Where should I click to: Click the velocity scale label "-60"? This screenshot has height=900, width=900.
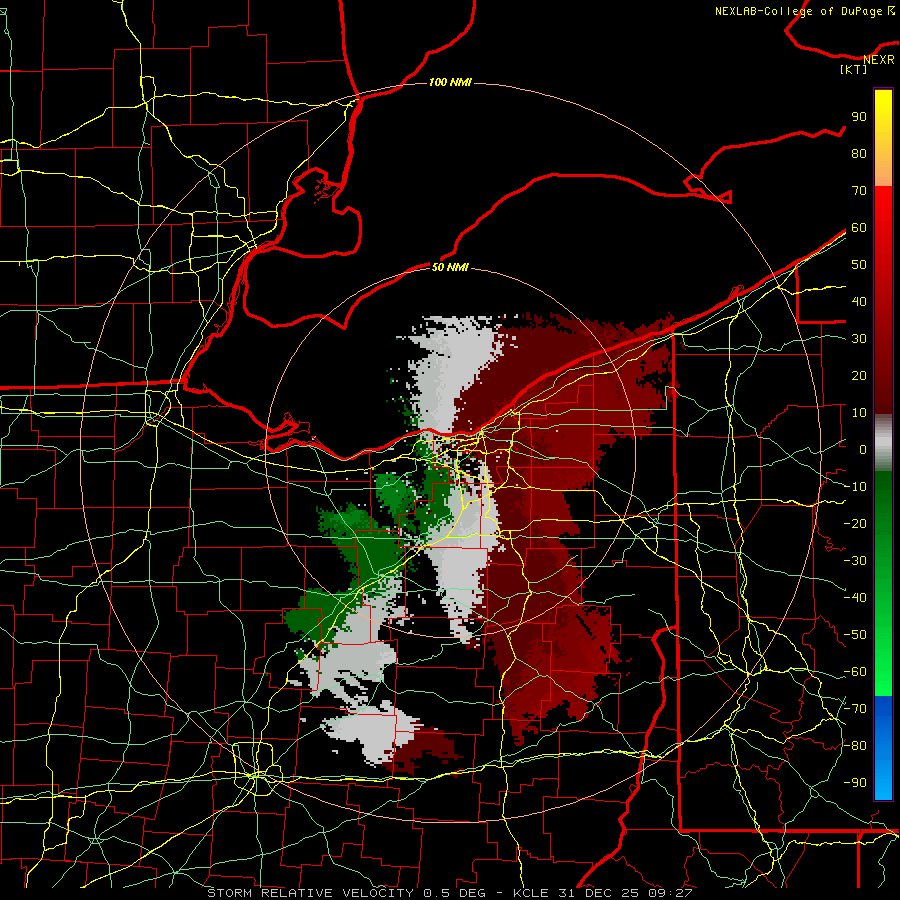click(x=855, y=672)
